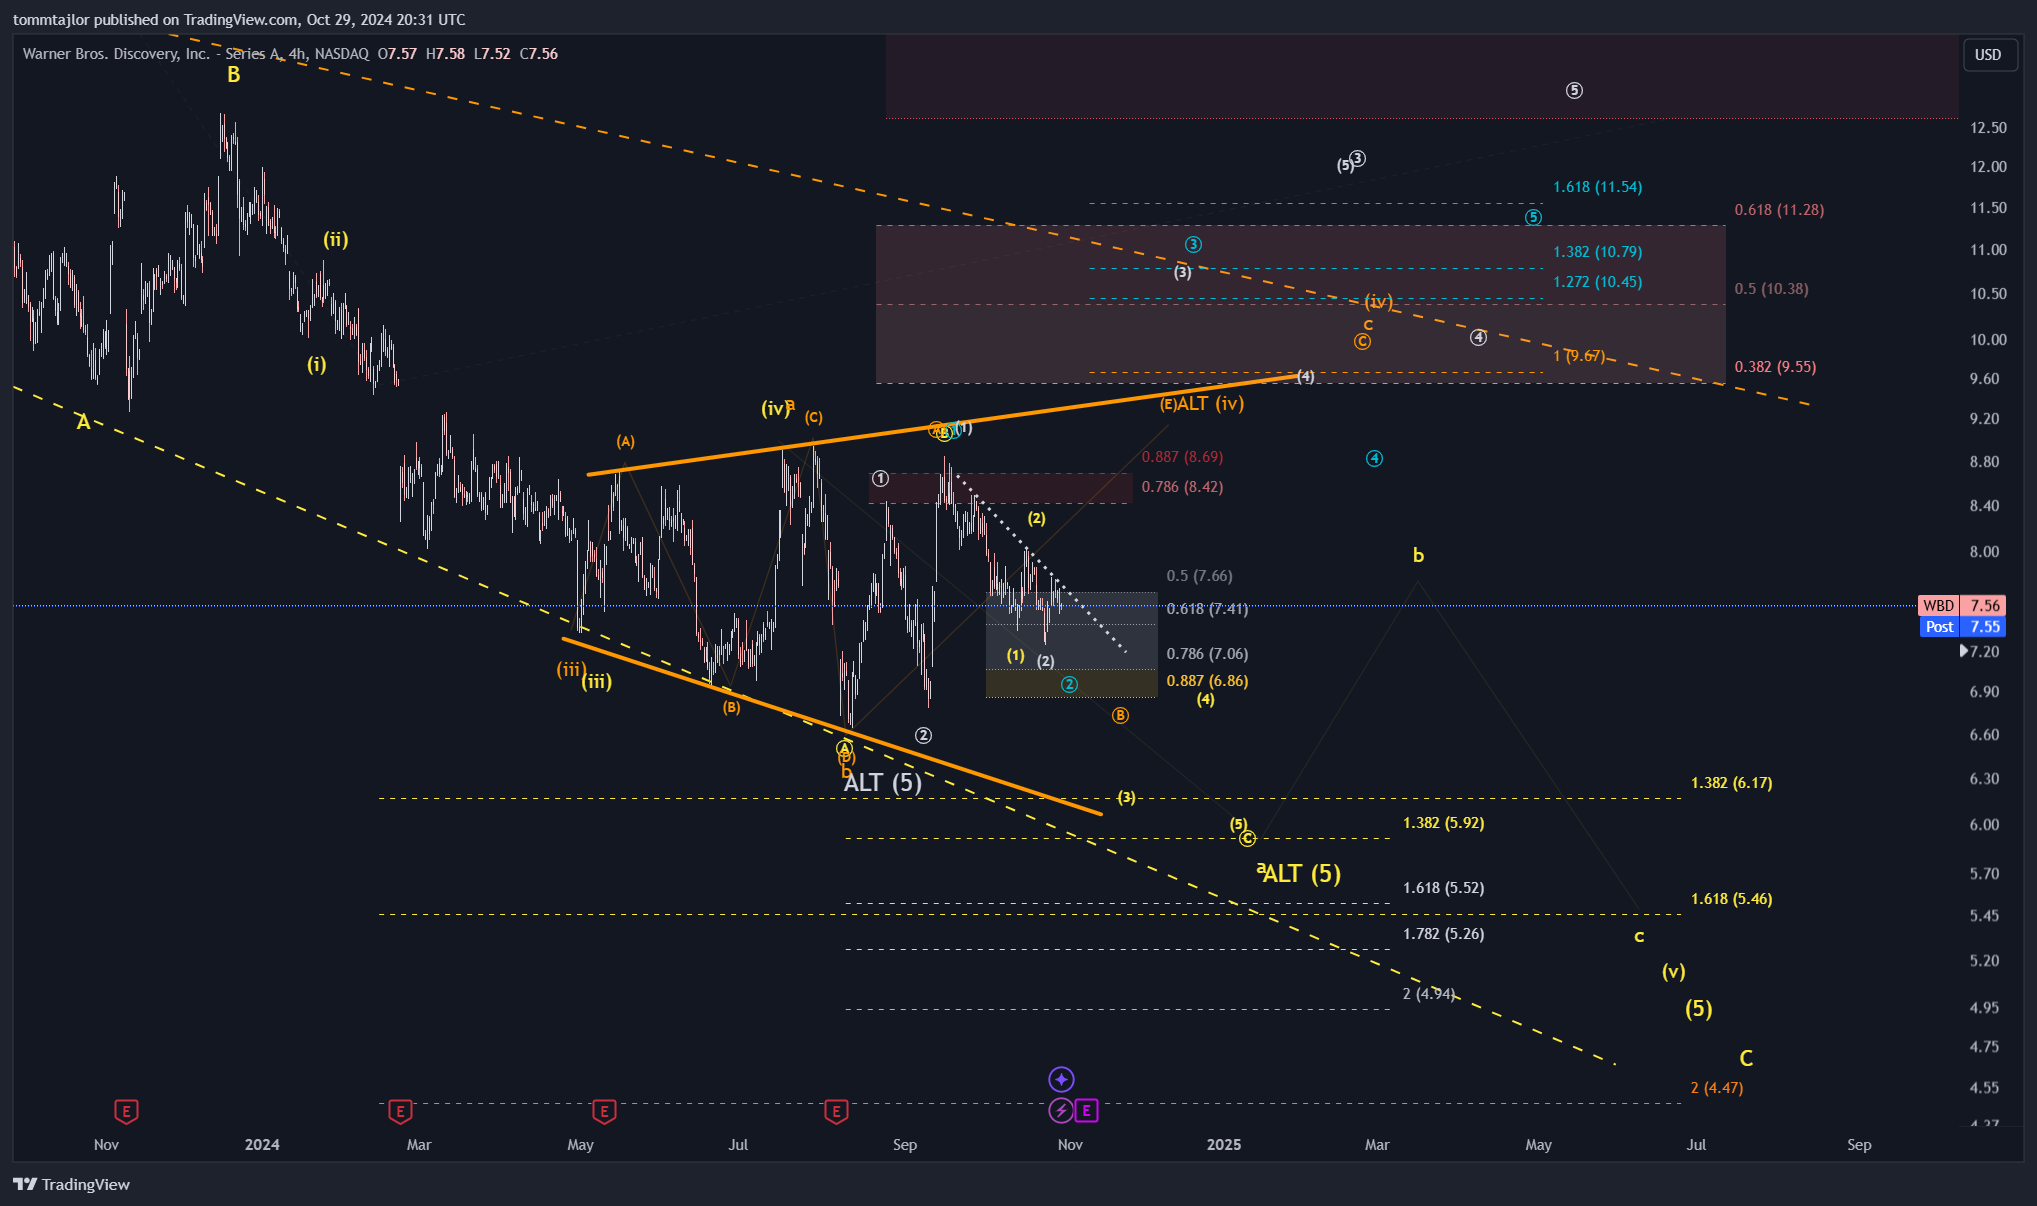
Task: Click the cyan circled 3 wave label
Action: tap(1193, 244)
